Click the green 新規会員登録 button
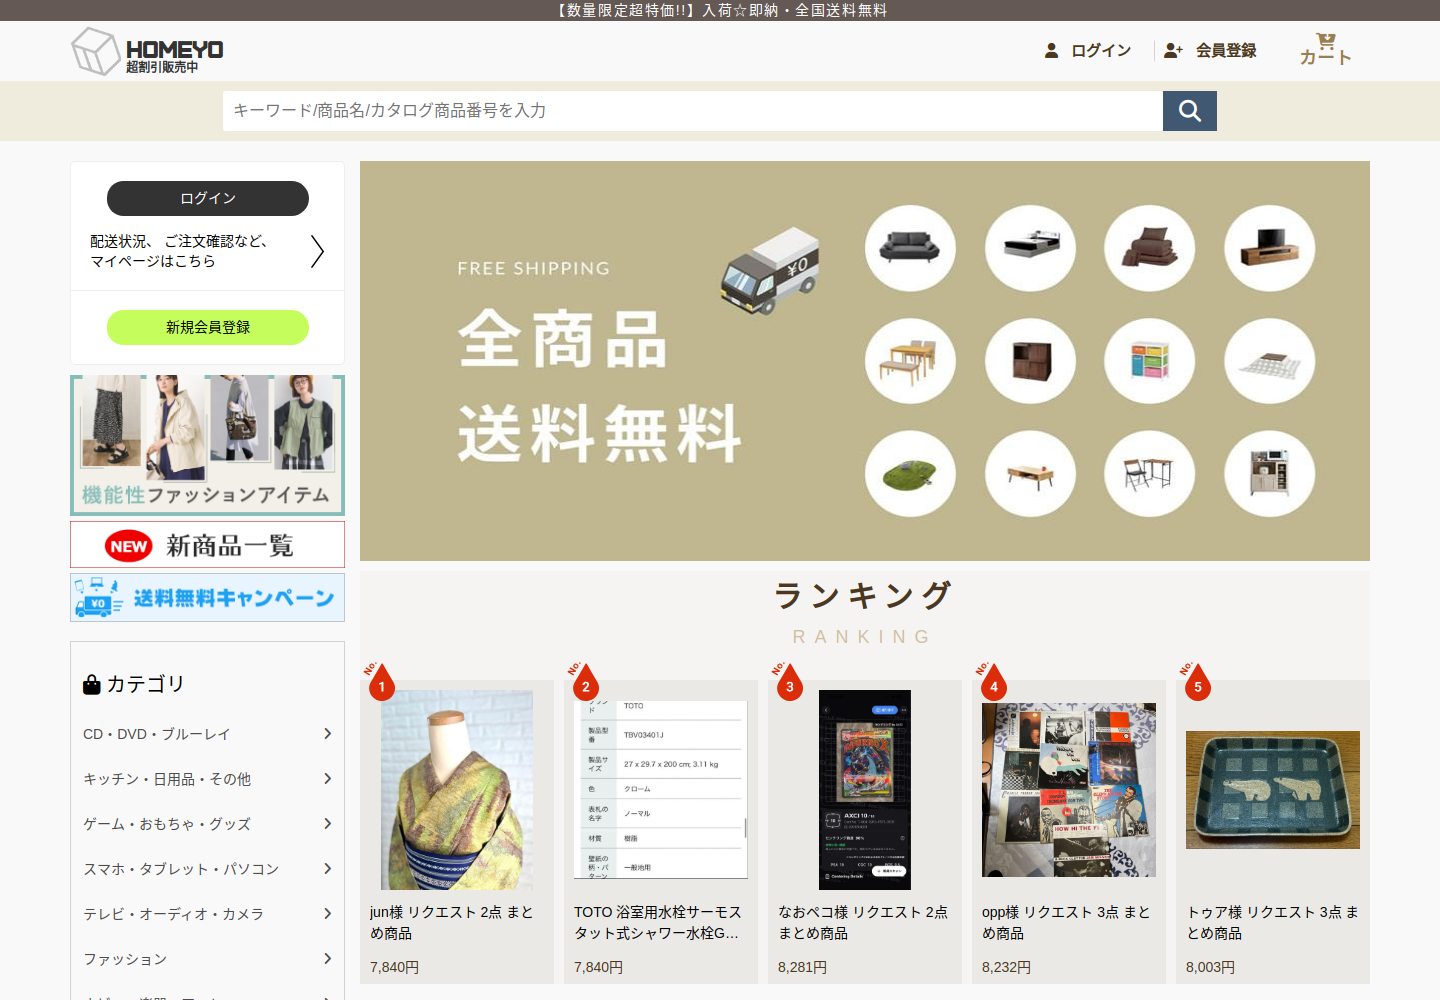 208,327
